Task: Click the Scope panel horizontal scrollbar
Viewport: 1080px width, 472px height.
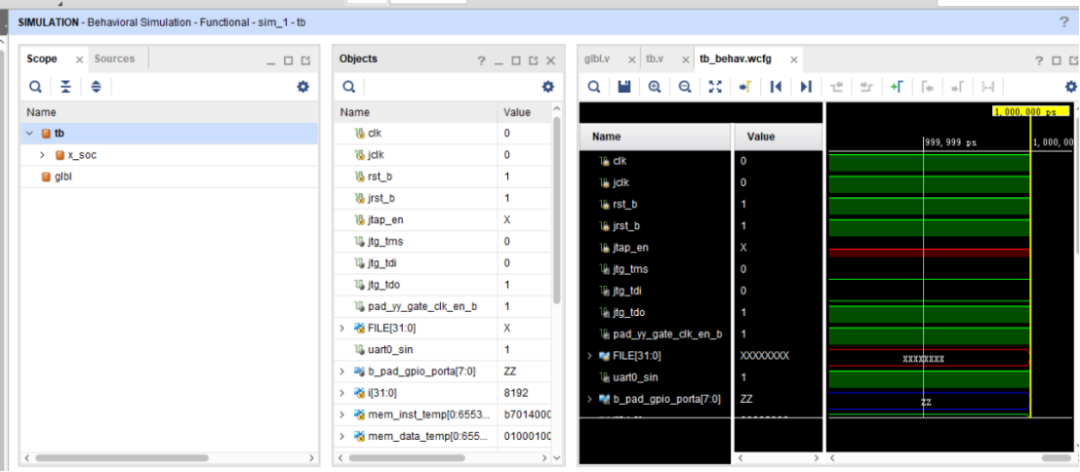Action: (122, 458)
